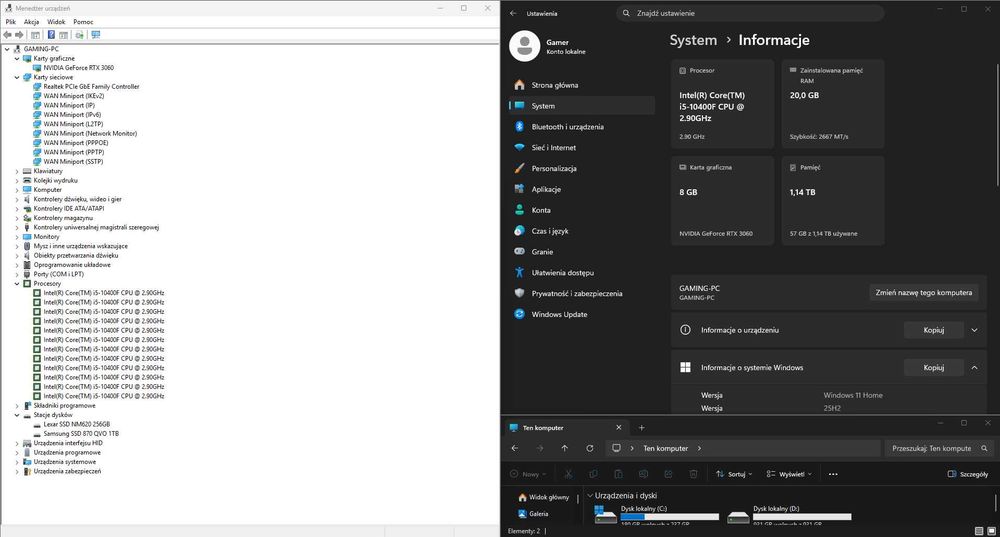Viewport: 1000px width, 537px height.
Task: Click Kopiuj next to Informacje o urządzeniu
Action: (933, 330)
